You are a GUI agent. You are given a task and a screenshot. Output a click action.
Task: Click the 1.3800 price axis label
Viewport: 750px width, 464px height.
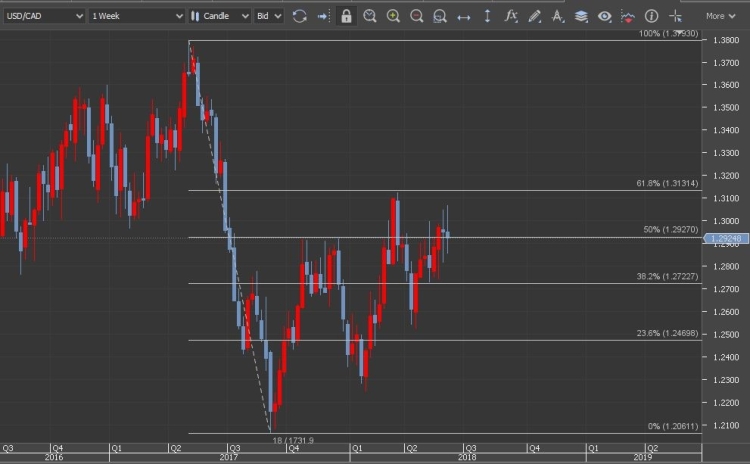[x=726, y=40]
